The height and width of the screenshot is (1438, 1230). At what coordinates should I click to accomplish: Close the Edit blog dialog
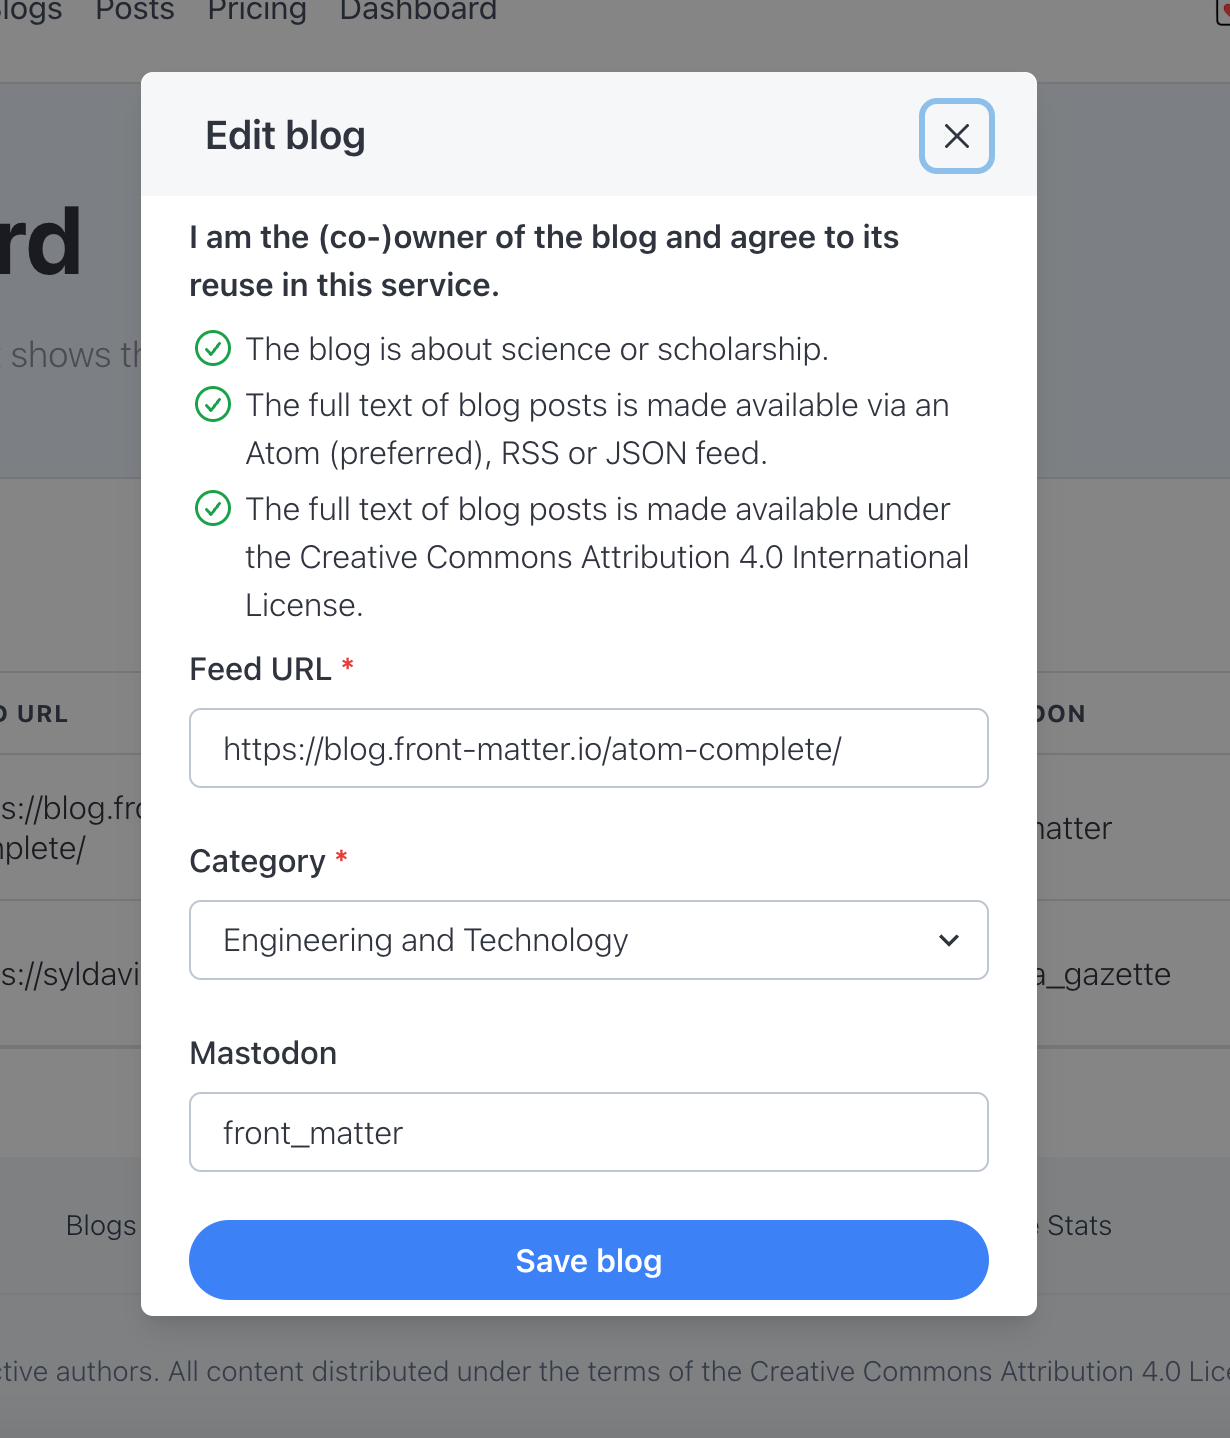(956, 136)
